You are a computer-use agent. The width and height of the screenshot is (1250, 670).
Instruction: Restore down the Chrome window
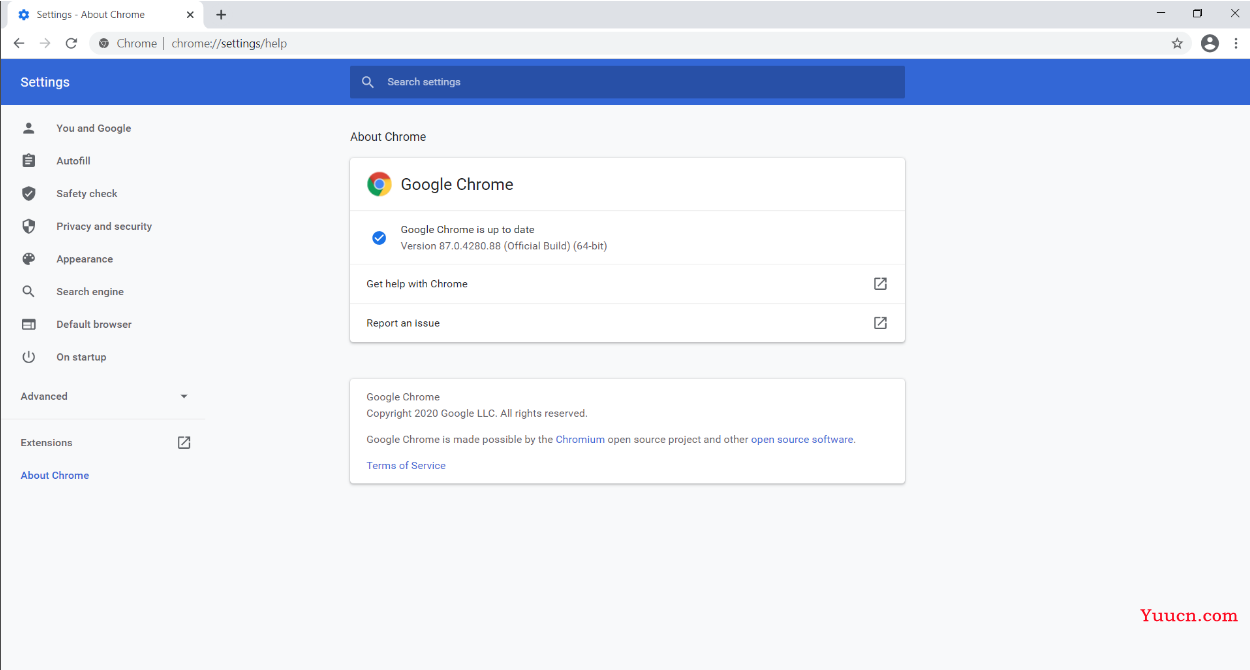point(1197,14)
